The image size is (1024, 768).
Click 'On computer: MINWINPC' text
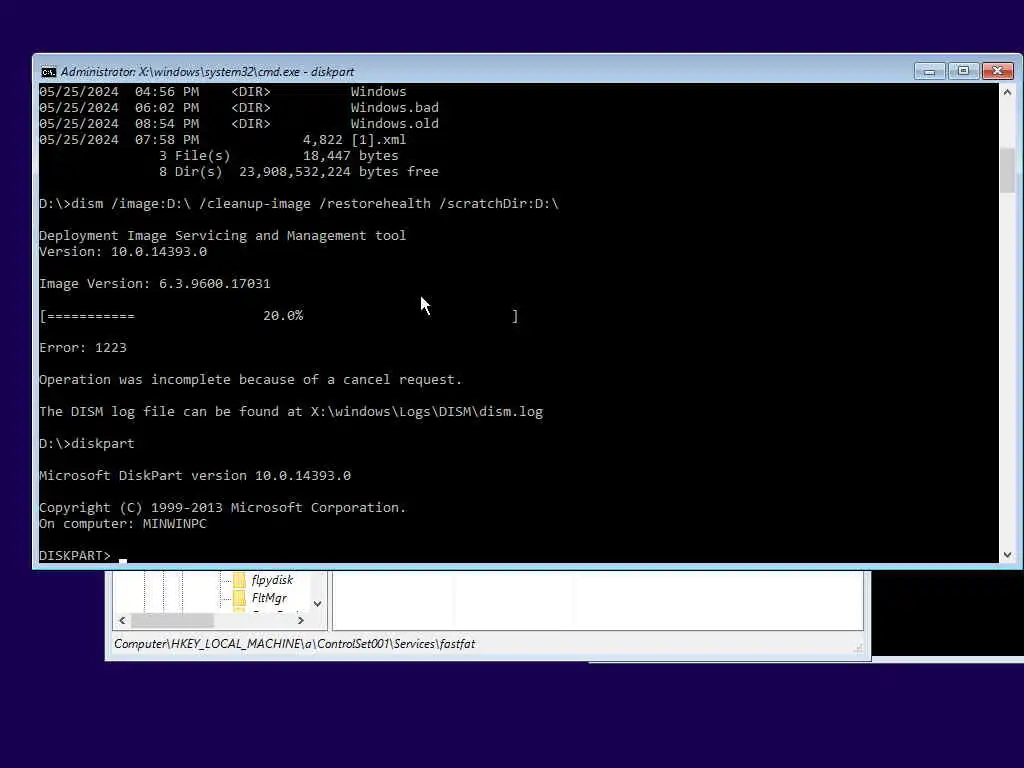coord(123,524)
